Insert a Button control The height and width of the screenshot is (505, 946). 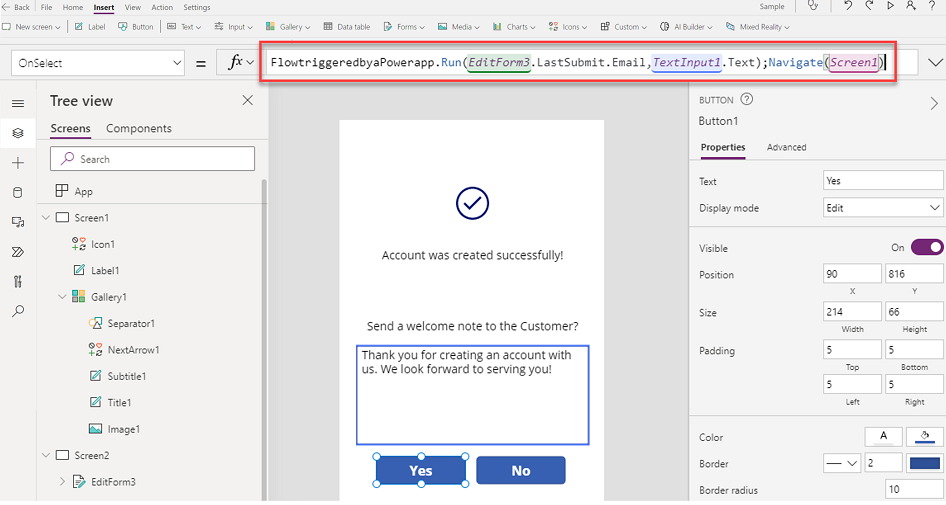136,27
